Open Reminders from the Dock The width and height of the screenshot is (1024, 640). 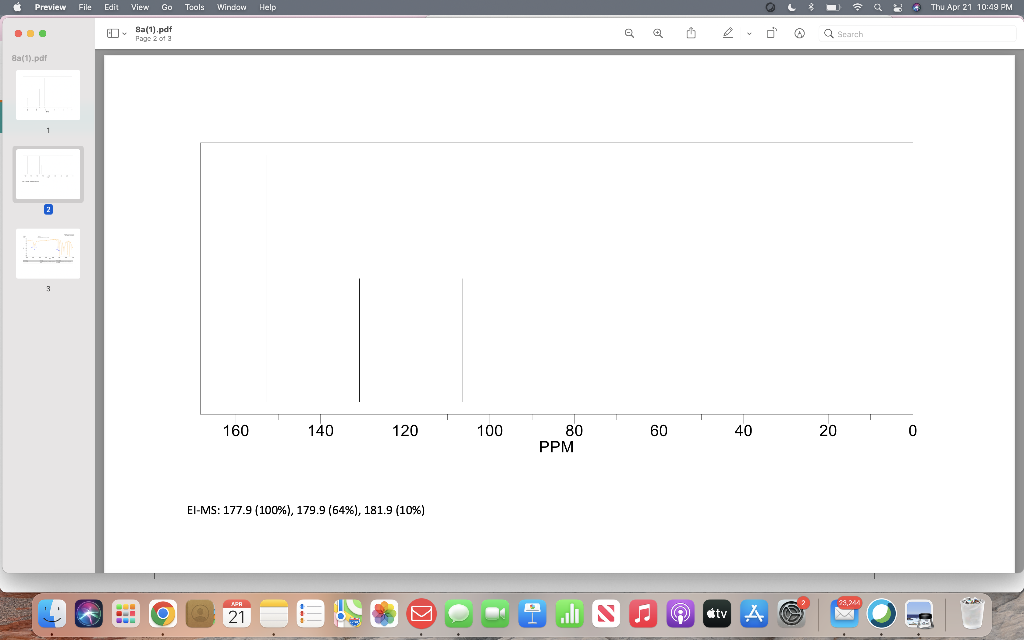(x=311, y=614)
